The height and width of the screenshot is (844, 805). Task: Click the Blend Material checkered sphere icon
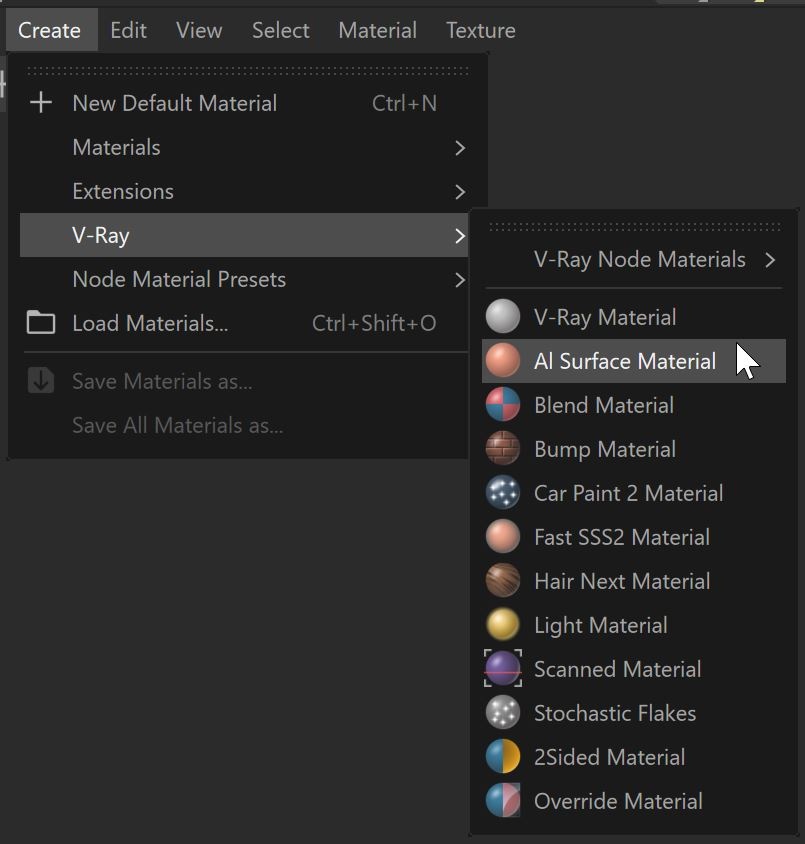503,404
